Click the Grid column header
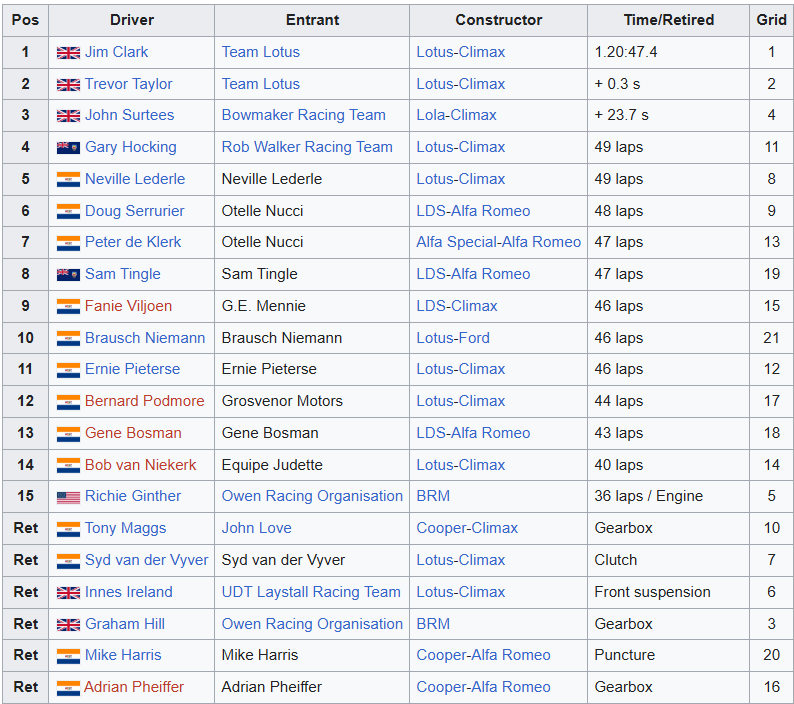Image resolution: width=794 pixels, height=704 pixels. click(771, 20)
